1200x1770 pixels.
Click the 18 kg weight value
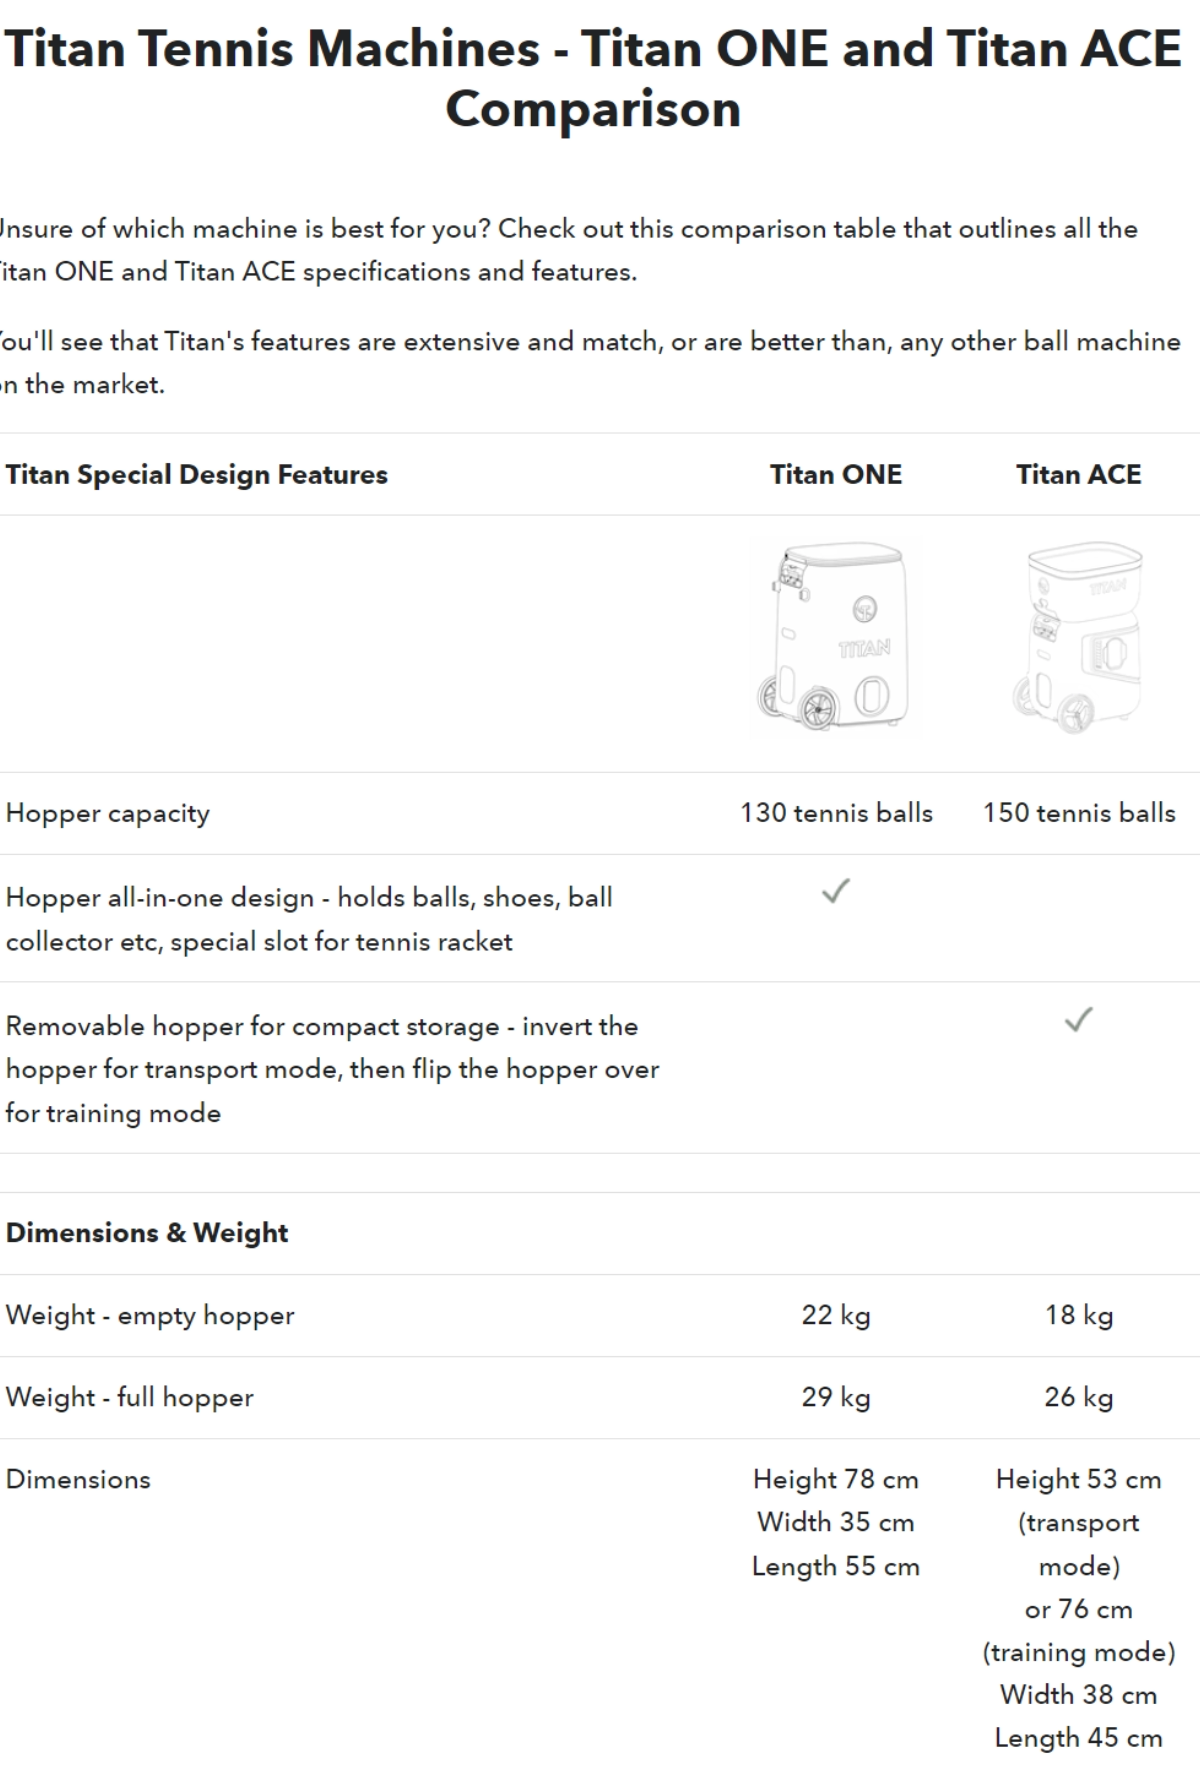1078,1316
